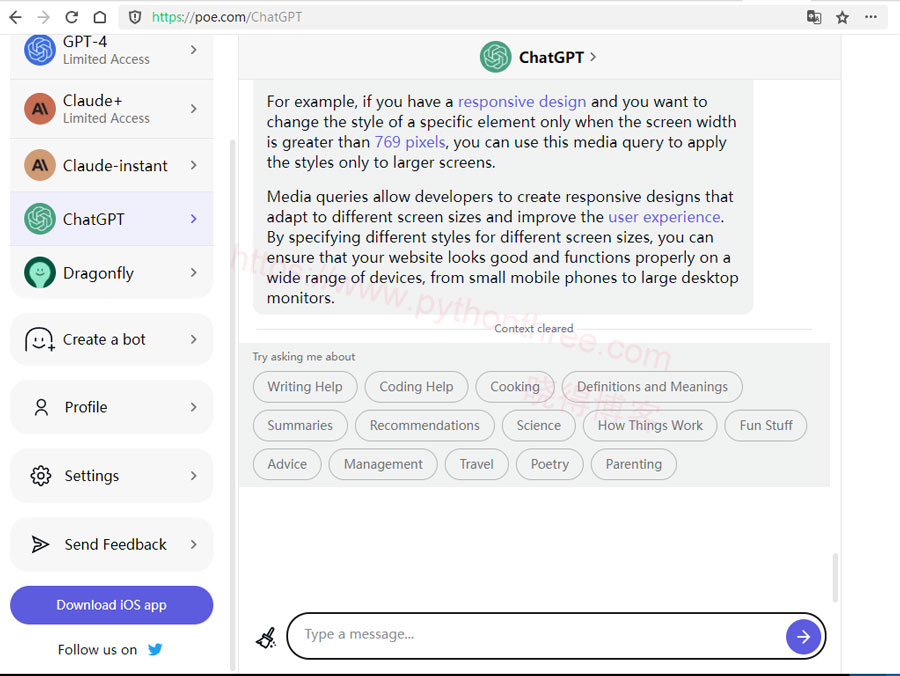The height and width of the screenshot is (676, 900).
Task: Open the user experience link
Action: (x=664, y=217)
